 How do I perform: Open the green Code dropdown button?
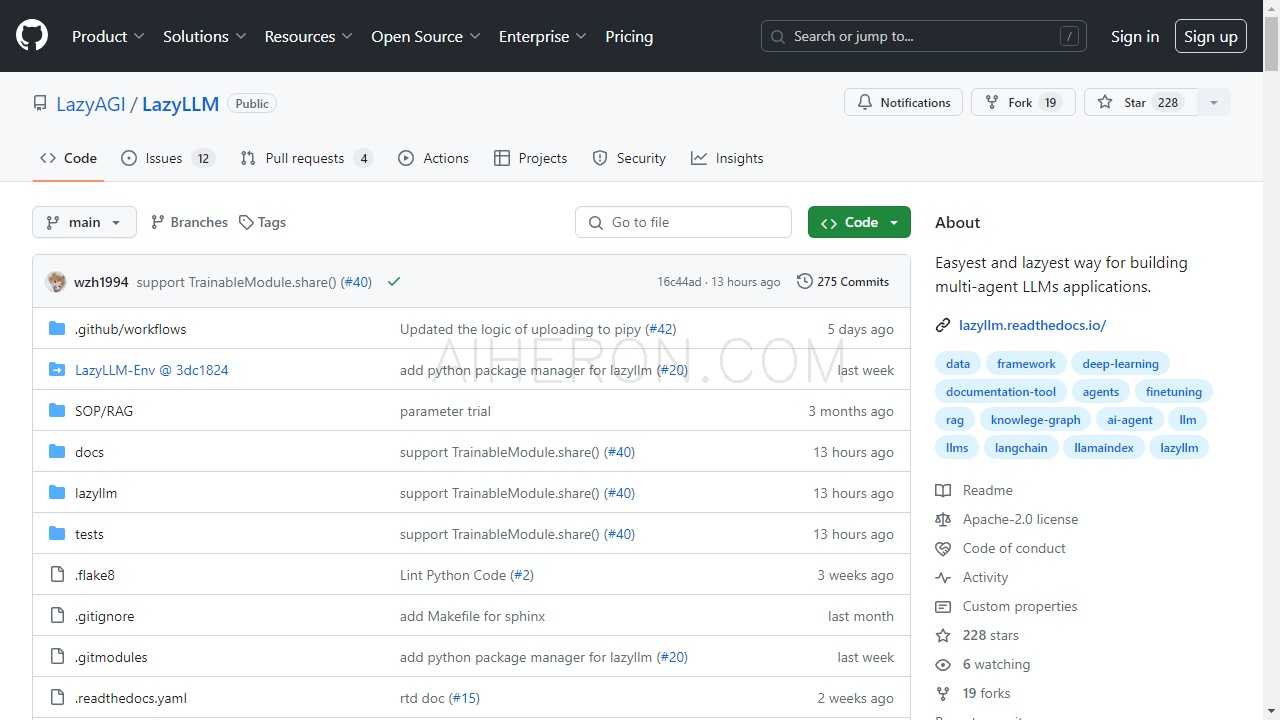pyautogui.click(x=859, y=222)
